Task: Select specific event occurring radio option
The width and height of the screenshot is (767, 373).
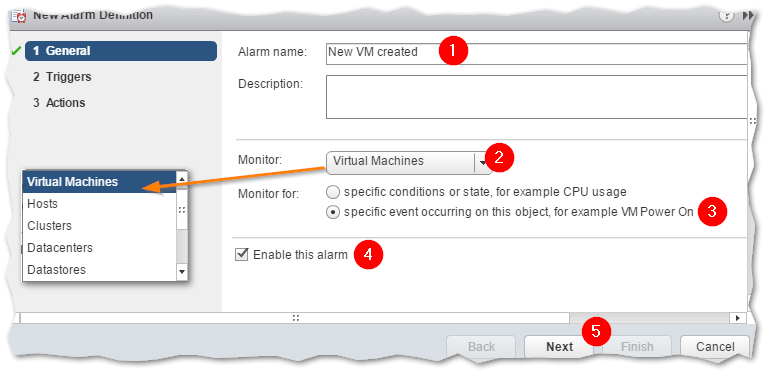Action: 333,213
